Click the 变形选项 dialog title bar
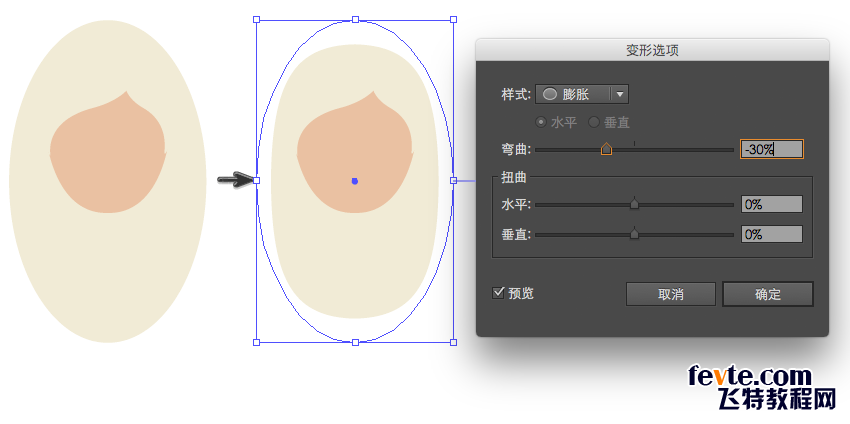The image size is (850, 424). [x=652, y=50]
